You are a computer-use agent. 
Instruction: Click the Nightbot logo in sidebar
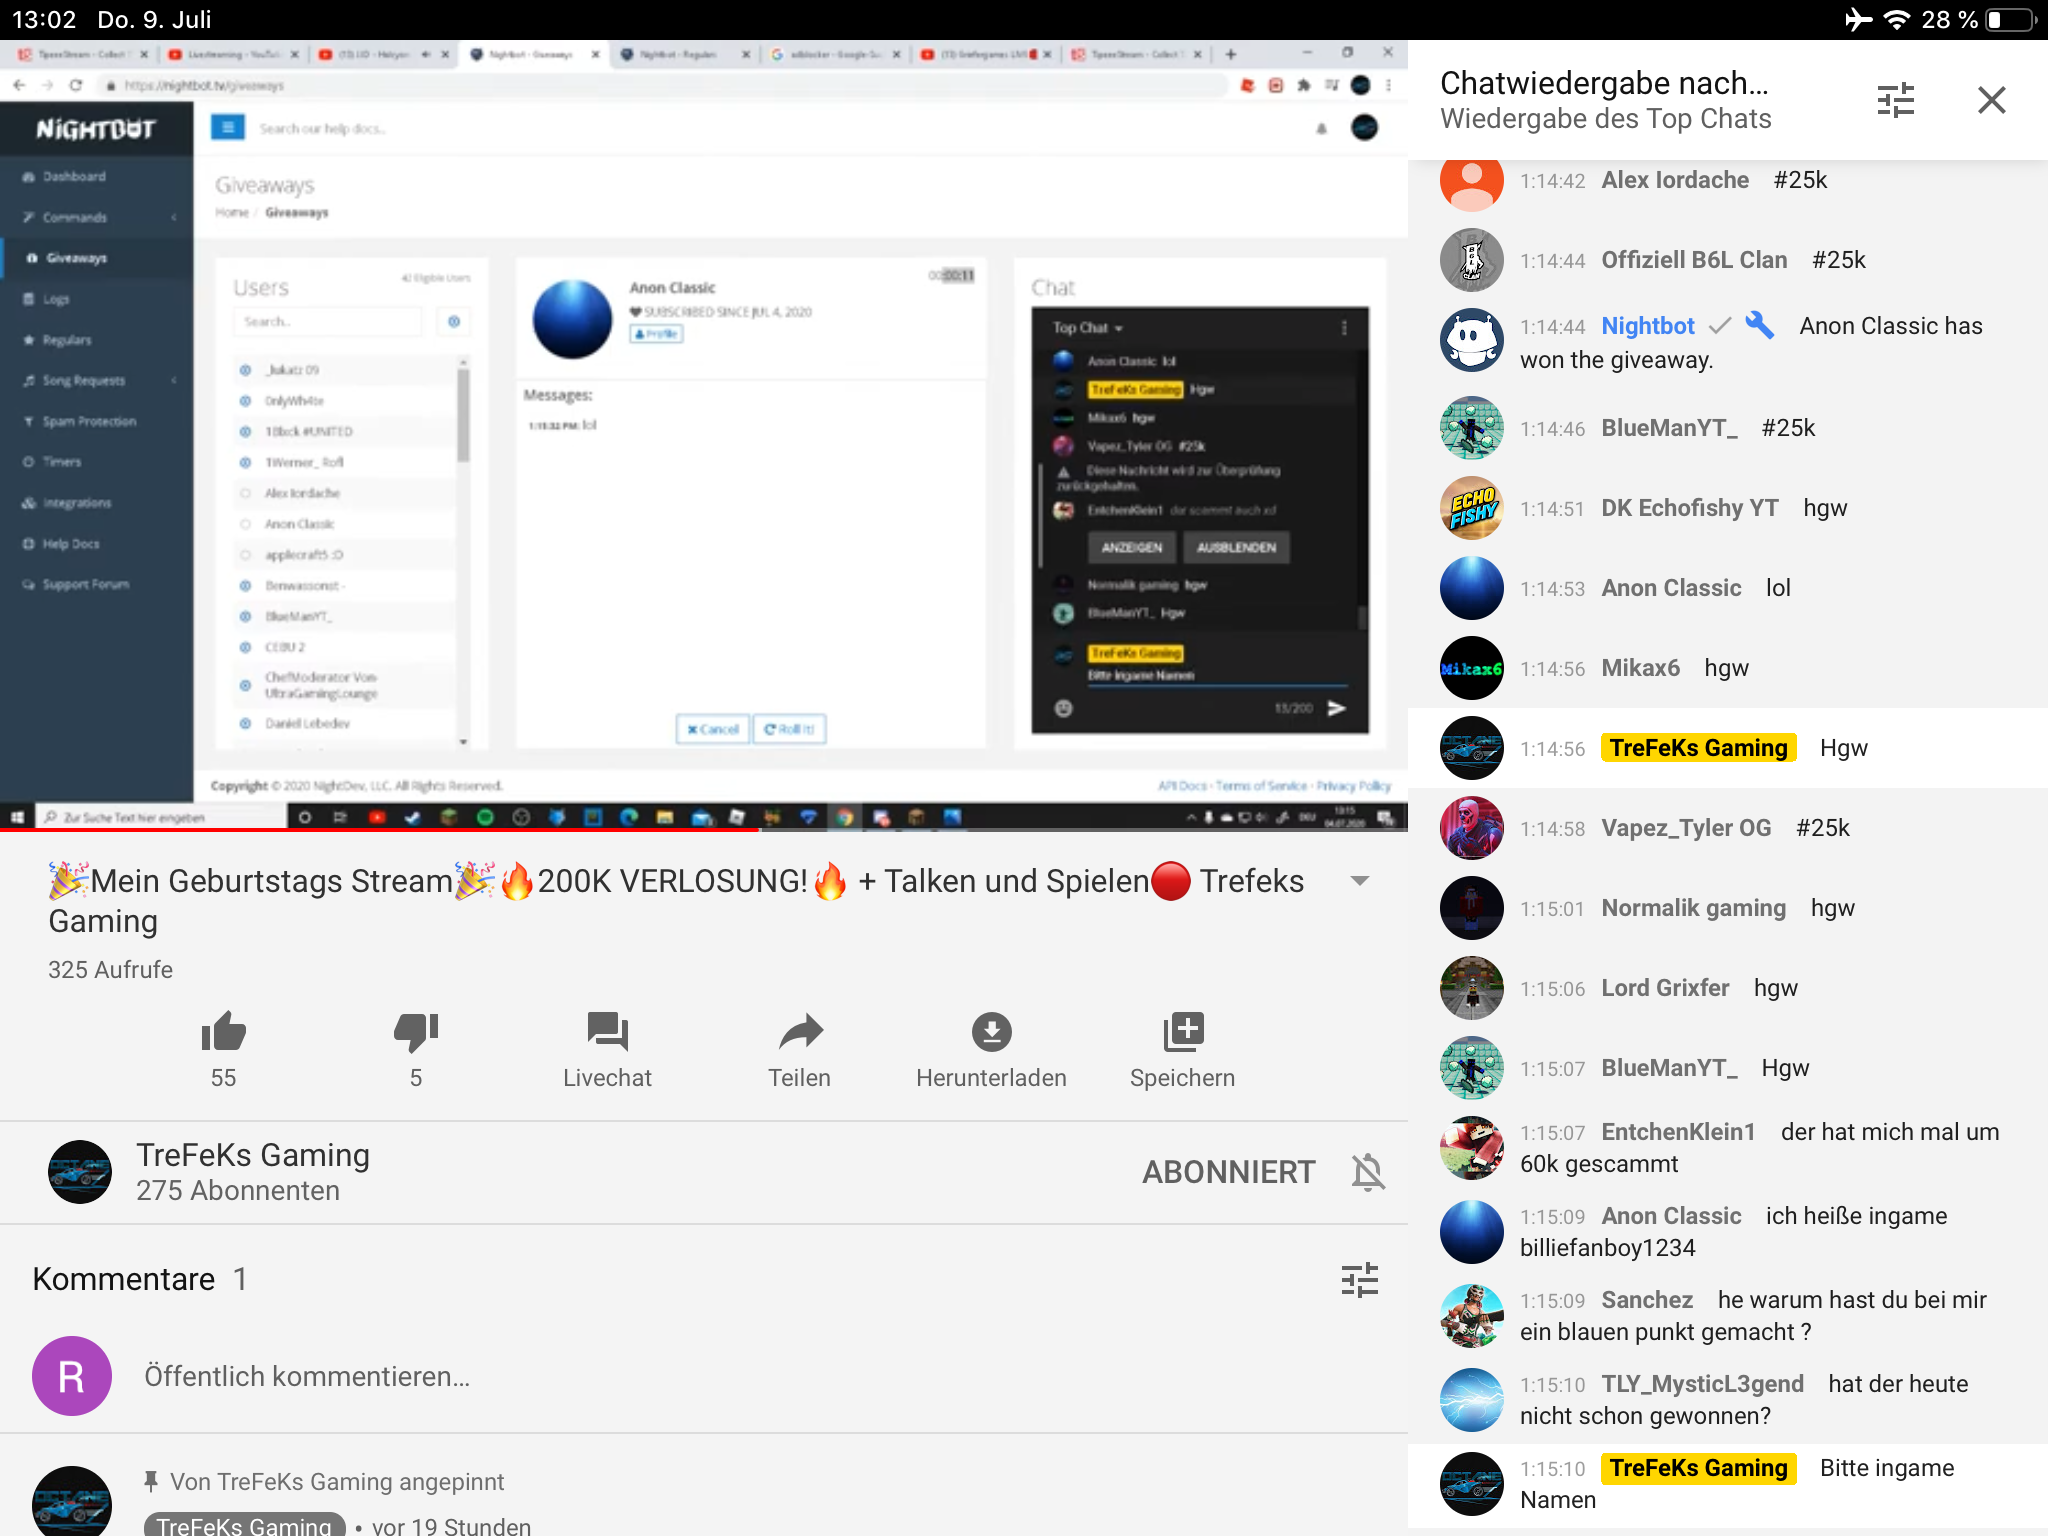[x=96, y=129]
